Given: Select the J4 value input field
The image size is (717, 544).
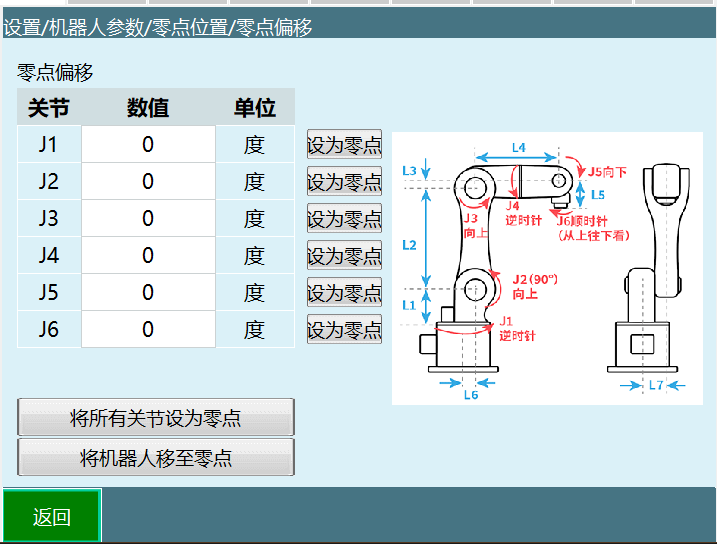Looking at the screenshot, I should click(148, 255).
